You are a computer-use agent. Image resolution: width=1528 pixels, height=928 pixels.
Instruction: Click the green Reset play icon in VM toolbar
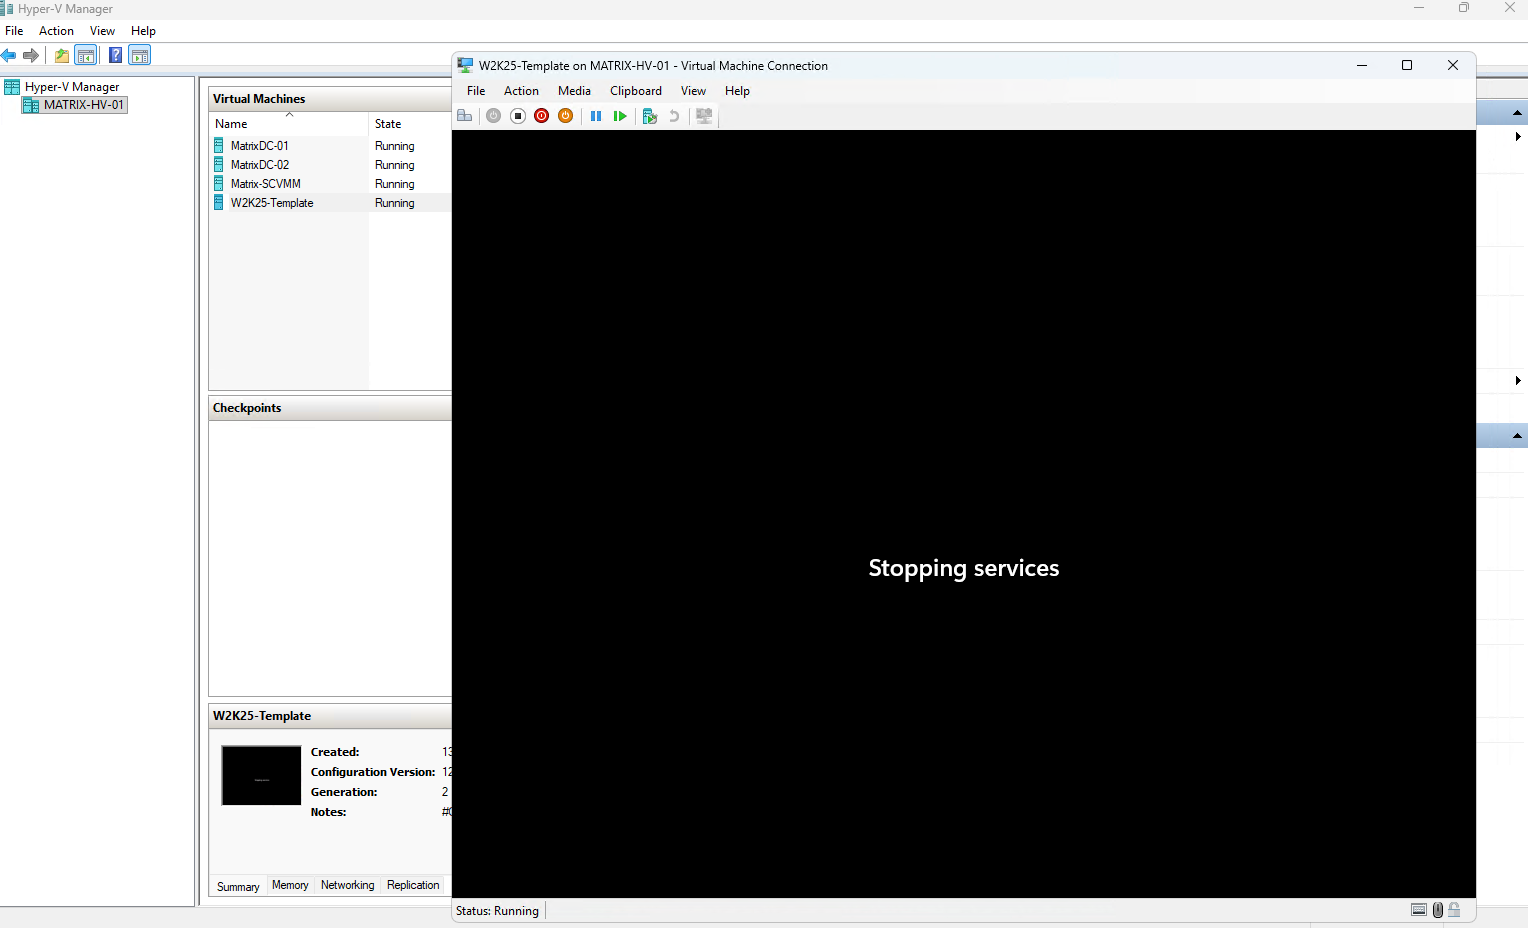point(620,116)
